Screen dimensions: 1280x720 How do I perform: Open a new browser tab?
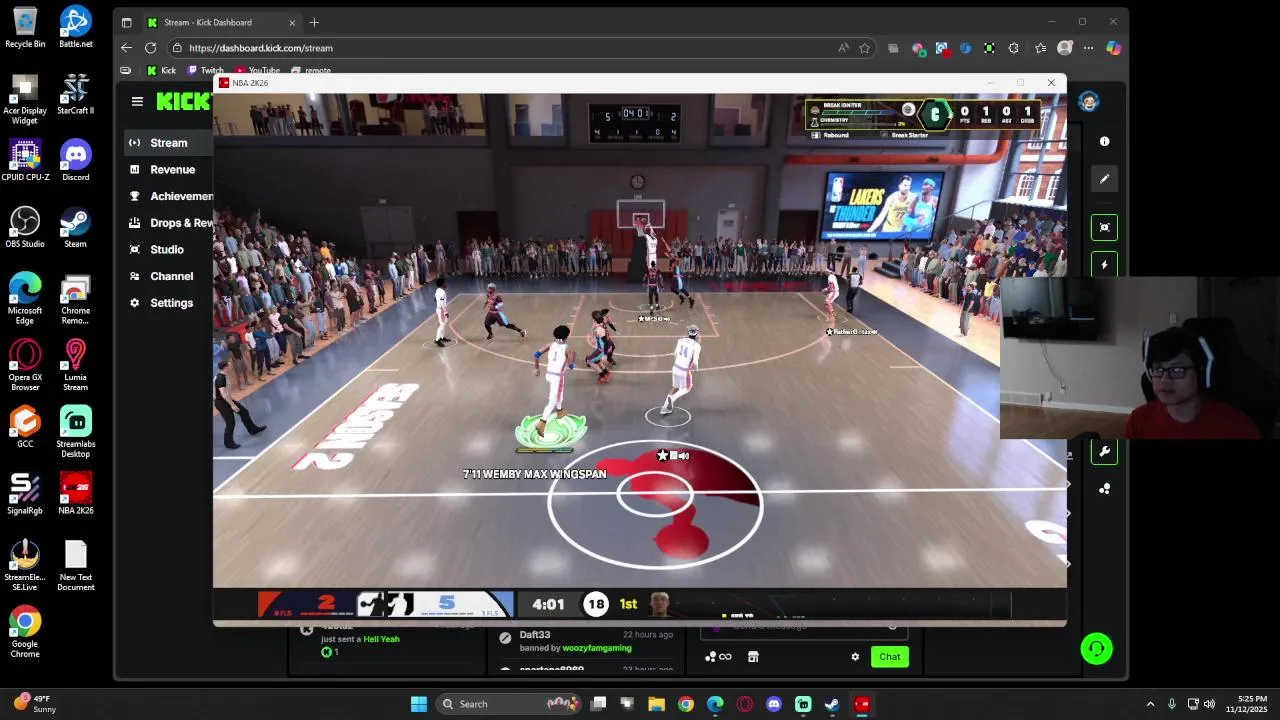coord(314,22)
